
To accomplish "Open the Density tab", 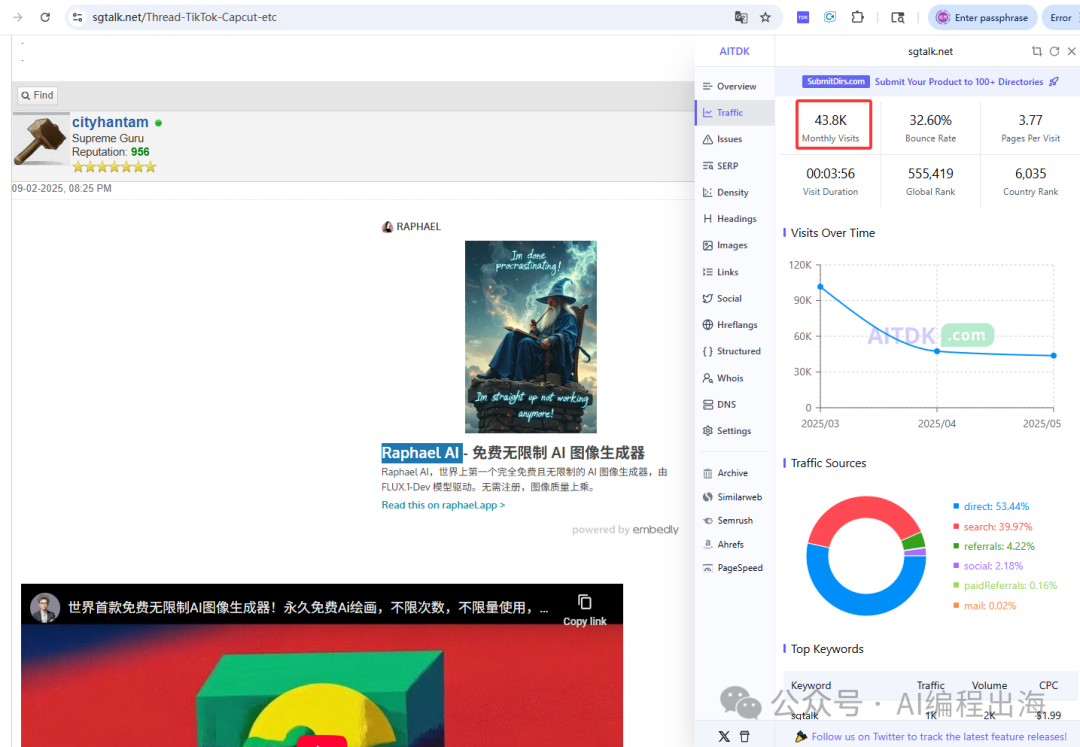I will 735,192.
